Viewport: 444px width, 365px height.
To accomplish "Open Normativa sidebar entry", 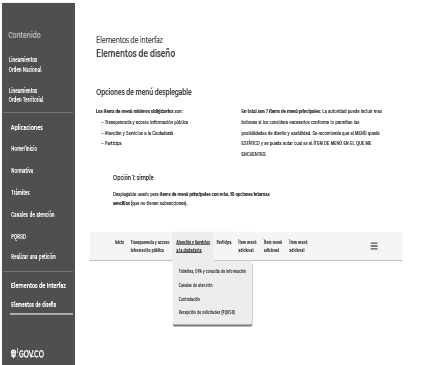I will [x=22, y=170].
